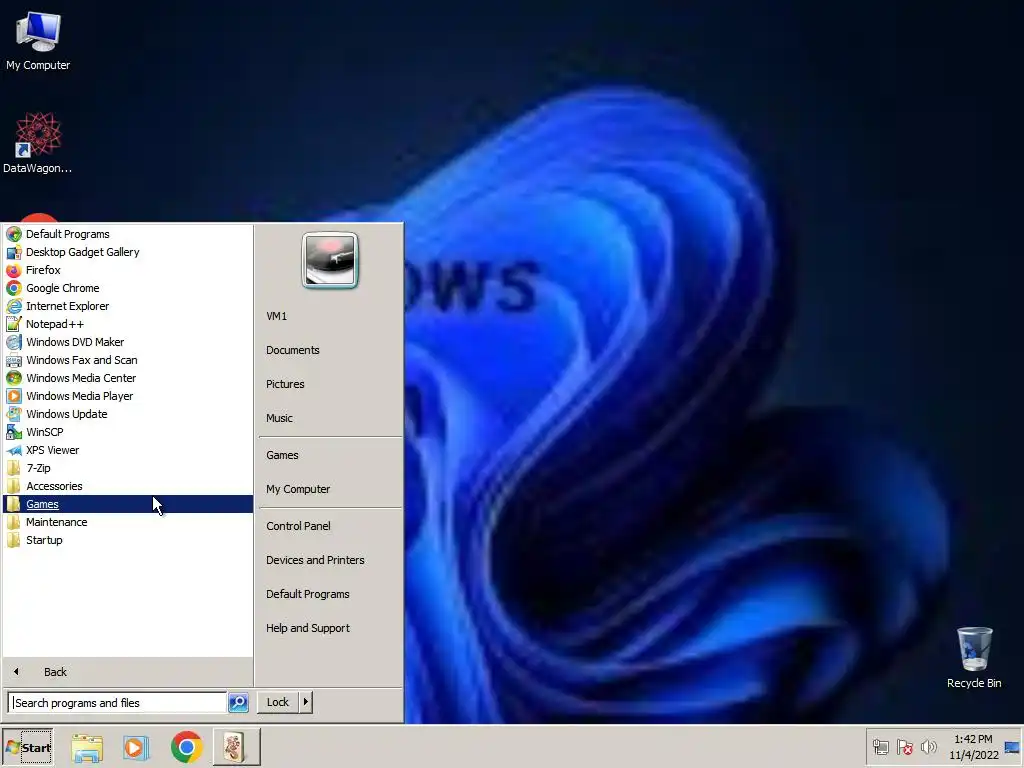Screen dimensions: 1024x768
Task: Click the Action Center flag tray icon
Action: click(x=904, y=746)
